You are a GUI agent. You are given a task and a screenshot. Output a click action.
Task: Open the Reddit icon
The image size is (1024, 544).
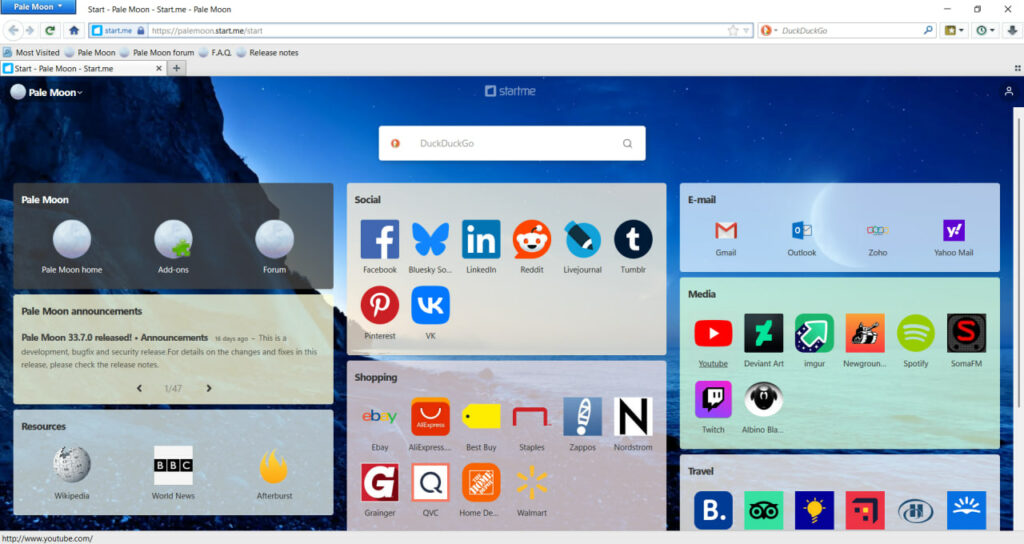(x=532, y=239)
